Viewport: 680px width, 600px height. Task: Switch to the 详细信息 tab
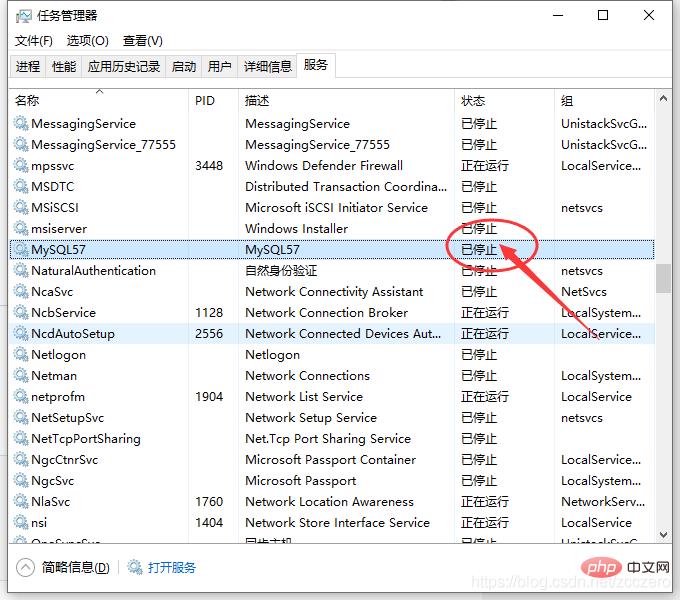(267, 66)
